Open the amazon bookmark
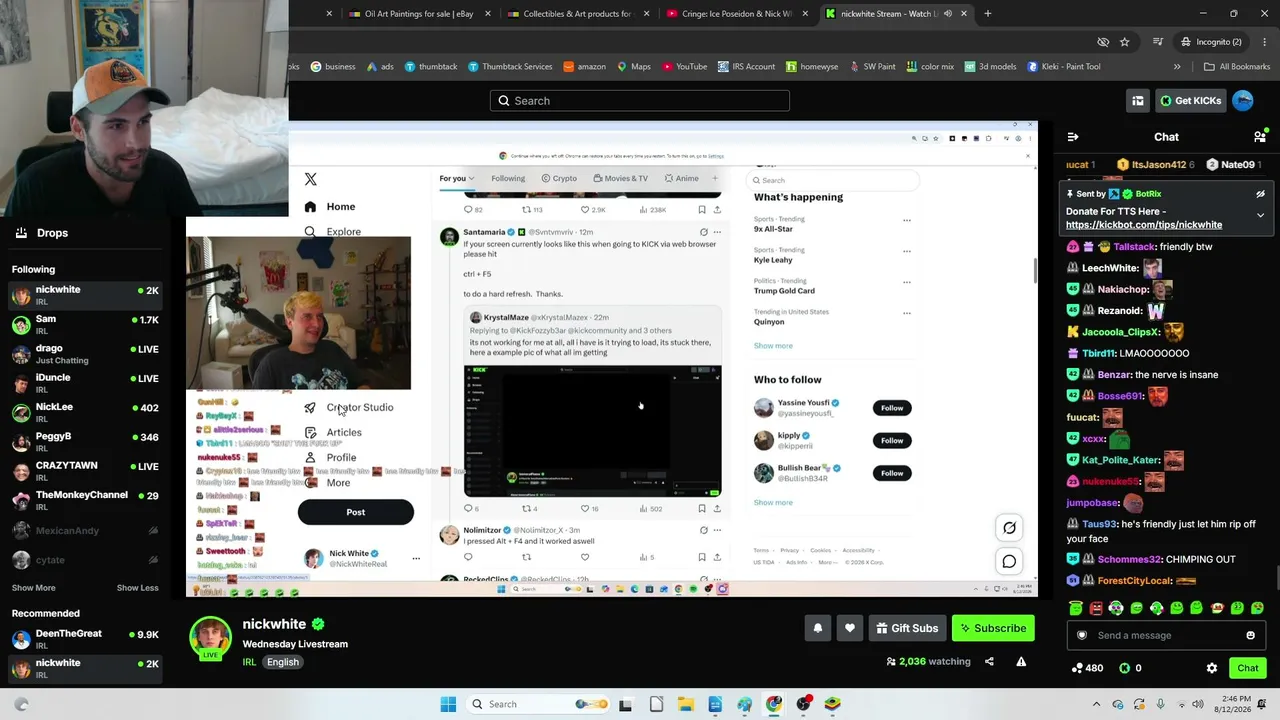1280x720 pixels. pos(584,67)
